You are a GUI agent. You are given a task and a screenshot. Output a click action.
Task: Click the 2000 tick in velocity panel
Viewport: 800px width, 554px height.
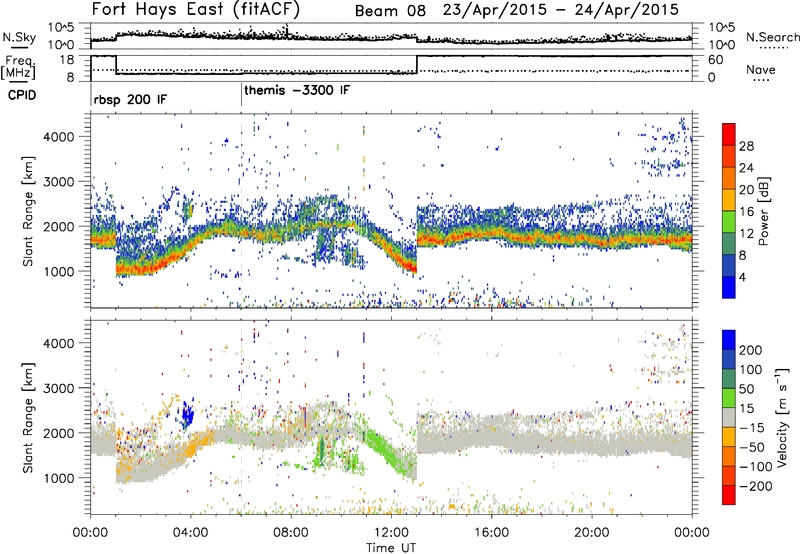pyautogui.click(x=58, y=433)
